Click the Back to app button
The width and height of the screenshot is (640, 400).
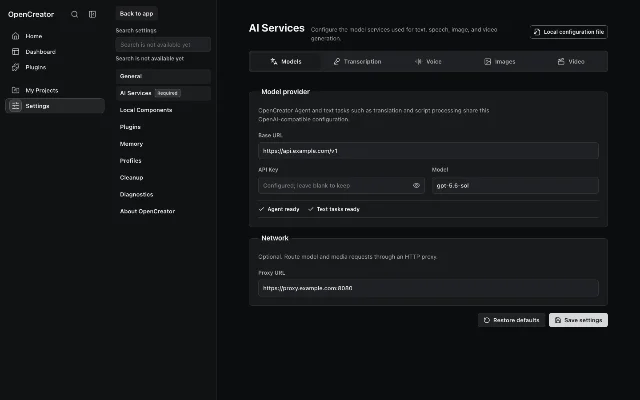click(136, 13)
